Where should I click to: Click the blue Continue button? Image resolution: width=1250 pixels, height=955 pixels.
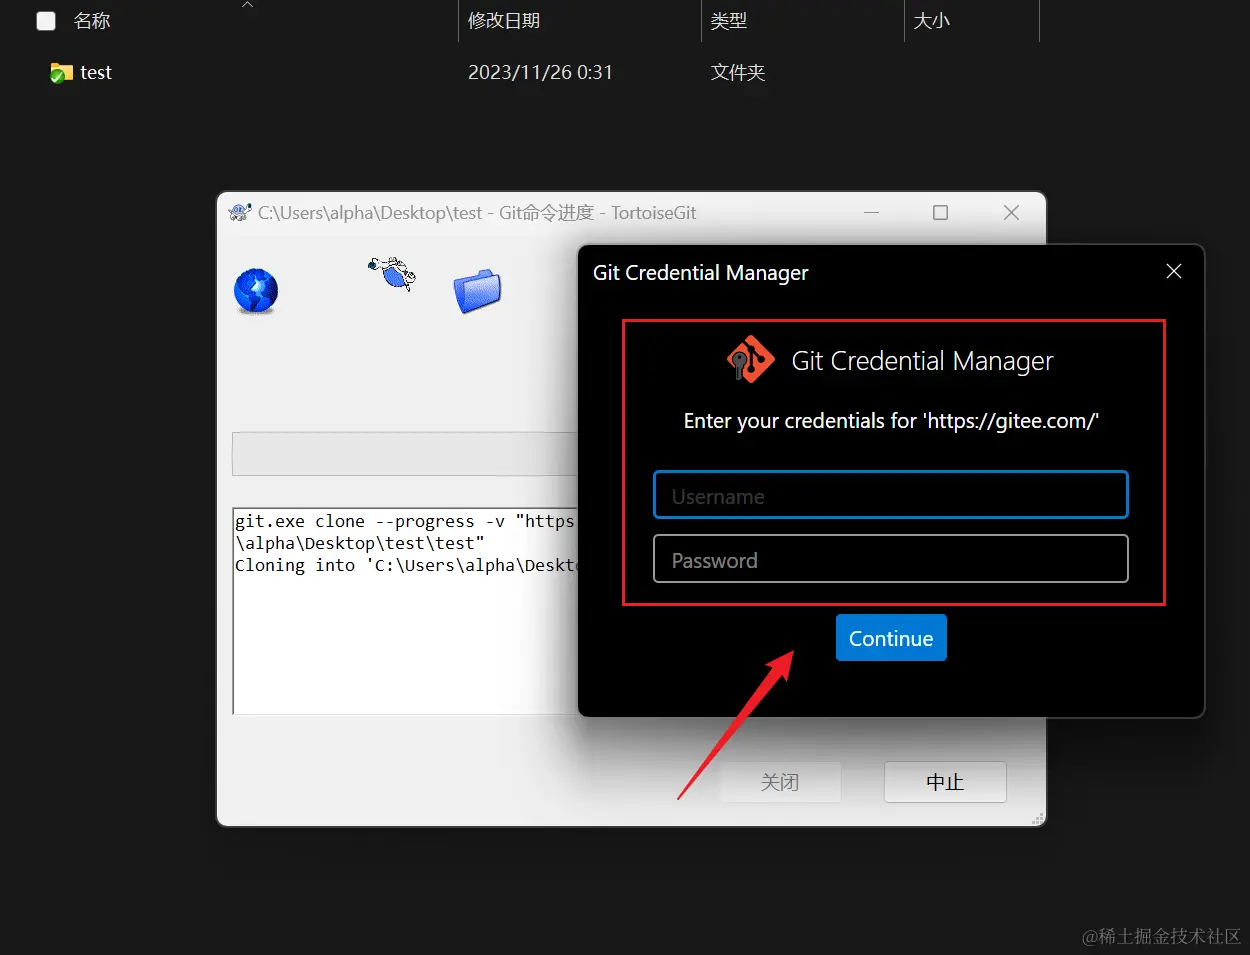[x=891, y=638]
